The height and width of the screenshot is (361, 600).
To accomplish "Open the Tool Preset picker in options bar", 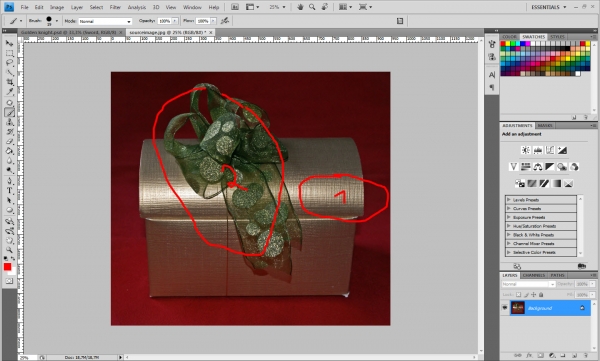I will click(x=15, y=21).
